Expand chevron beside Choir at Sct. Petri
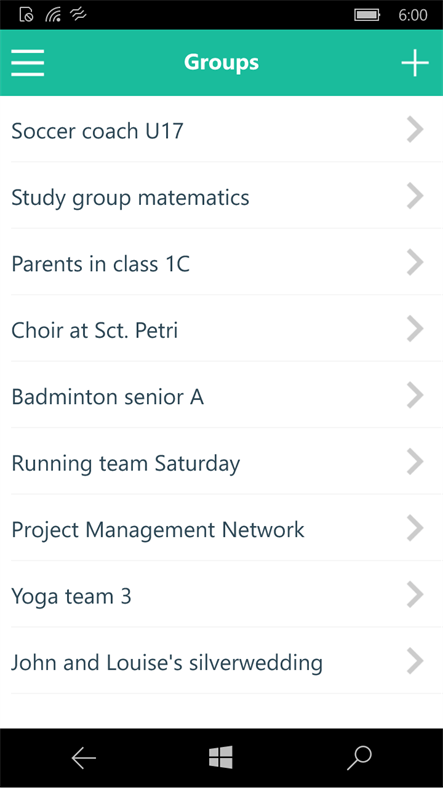 [x=415, y=329]
